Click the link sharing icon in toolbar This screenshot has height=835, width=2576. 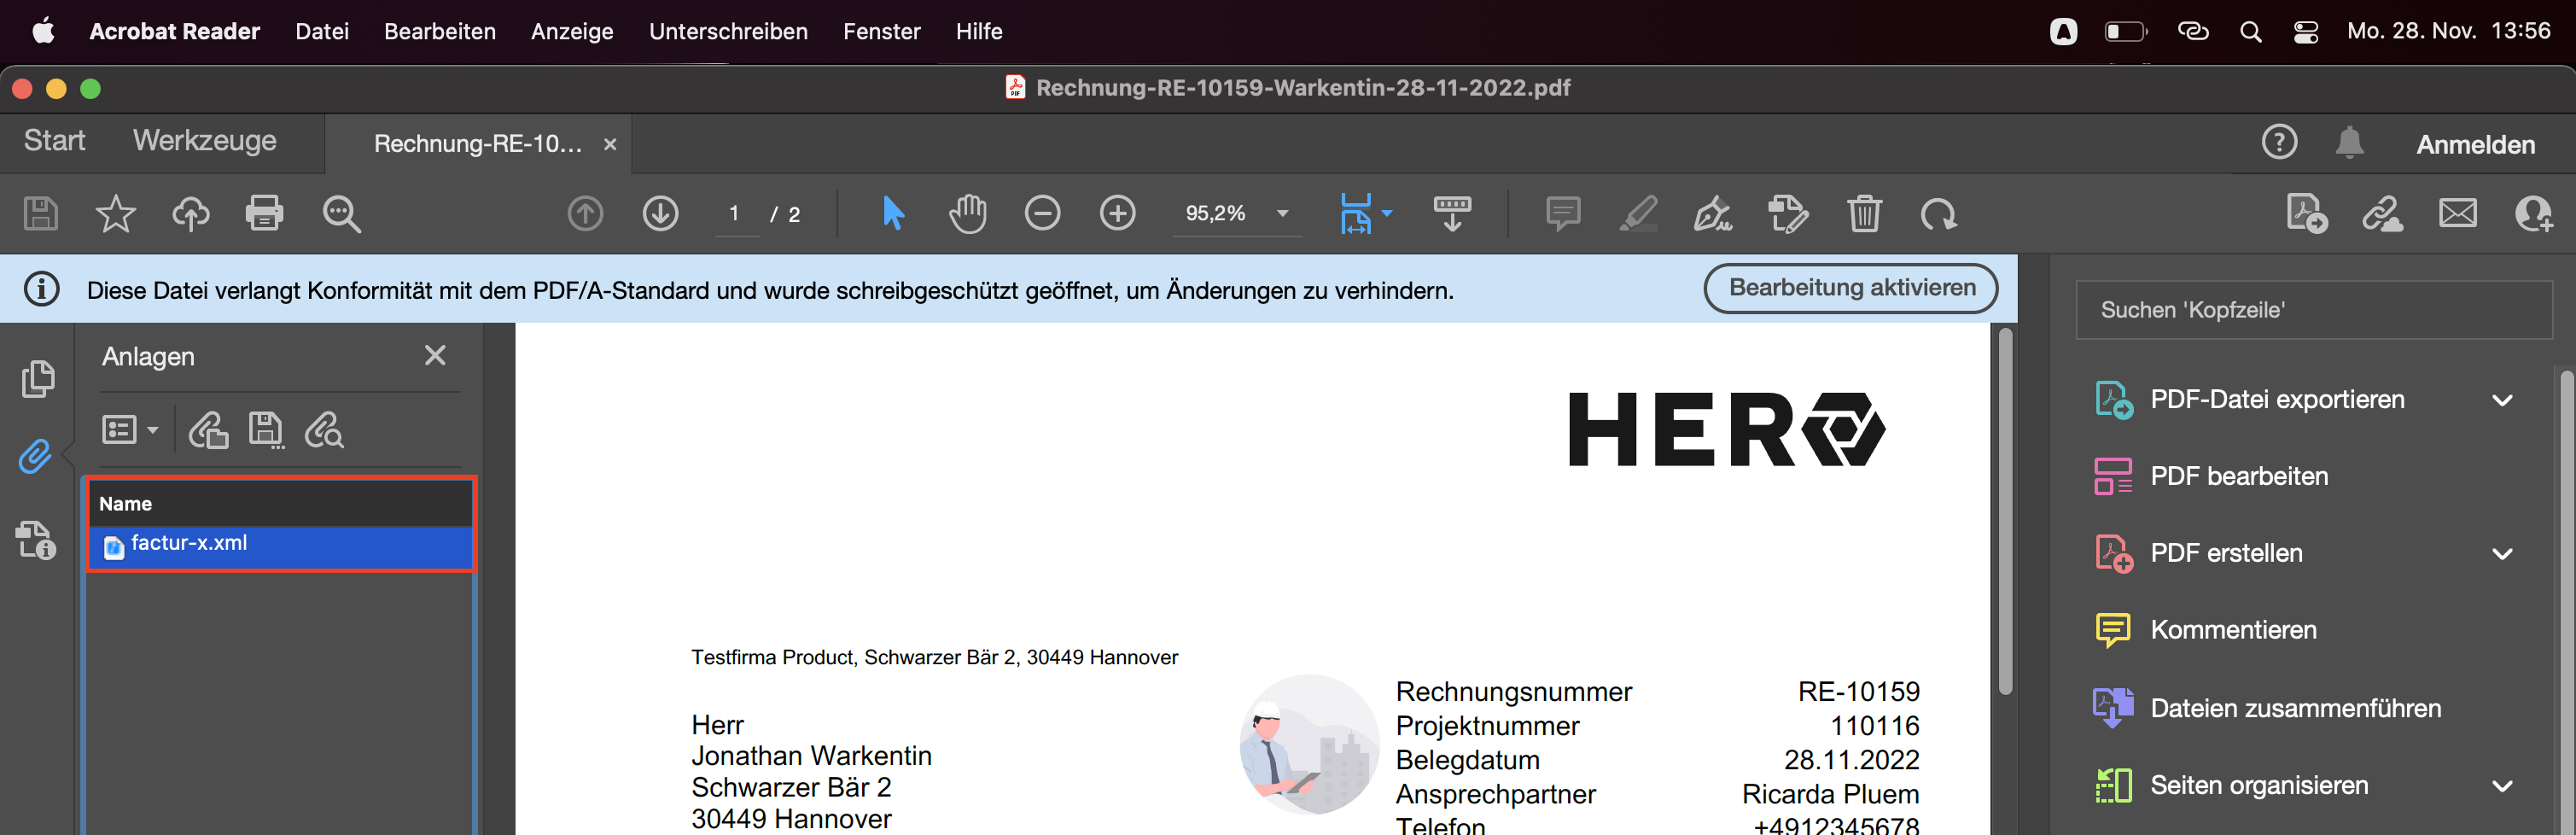pyautogui.click(x=2382, y=214)
